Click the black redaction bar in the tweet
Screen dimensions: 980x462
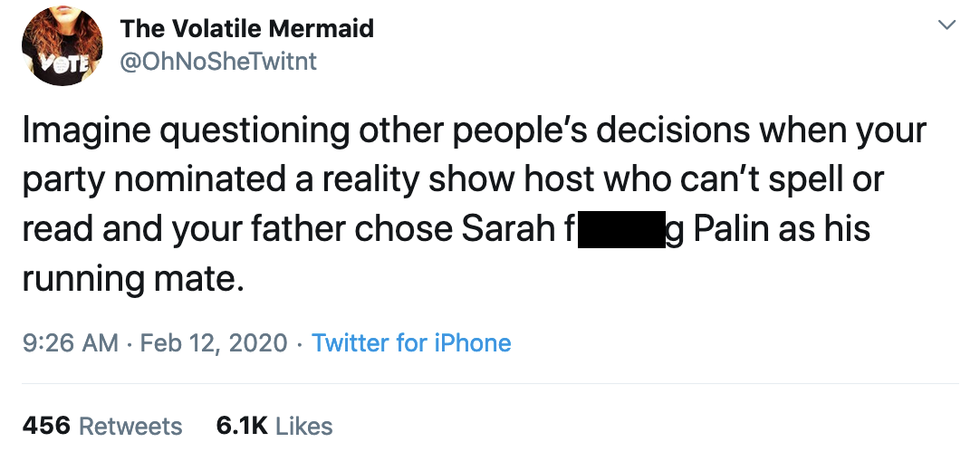620,229
